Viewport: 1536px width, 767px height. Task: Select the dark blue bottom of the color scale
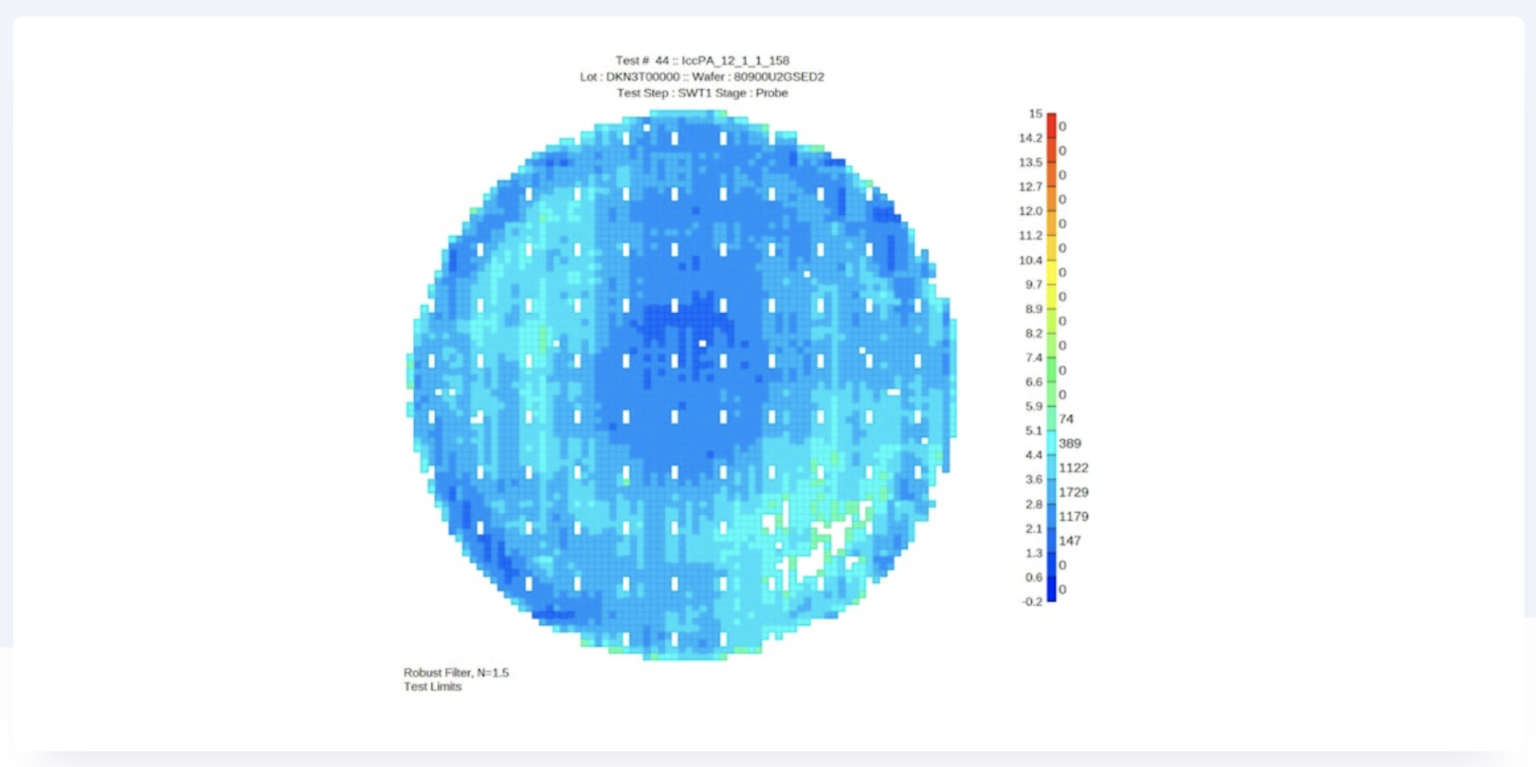(1051, 590)
